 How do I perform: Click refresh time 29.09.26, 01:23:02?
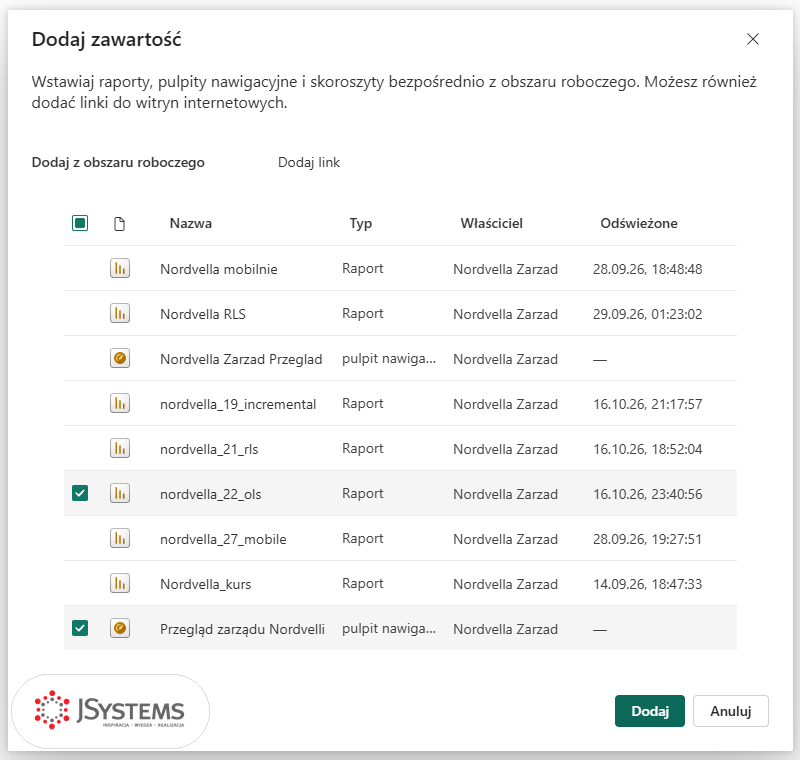[647, 314]
